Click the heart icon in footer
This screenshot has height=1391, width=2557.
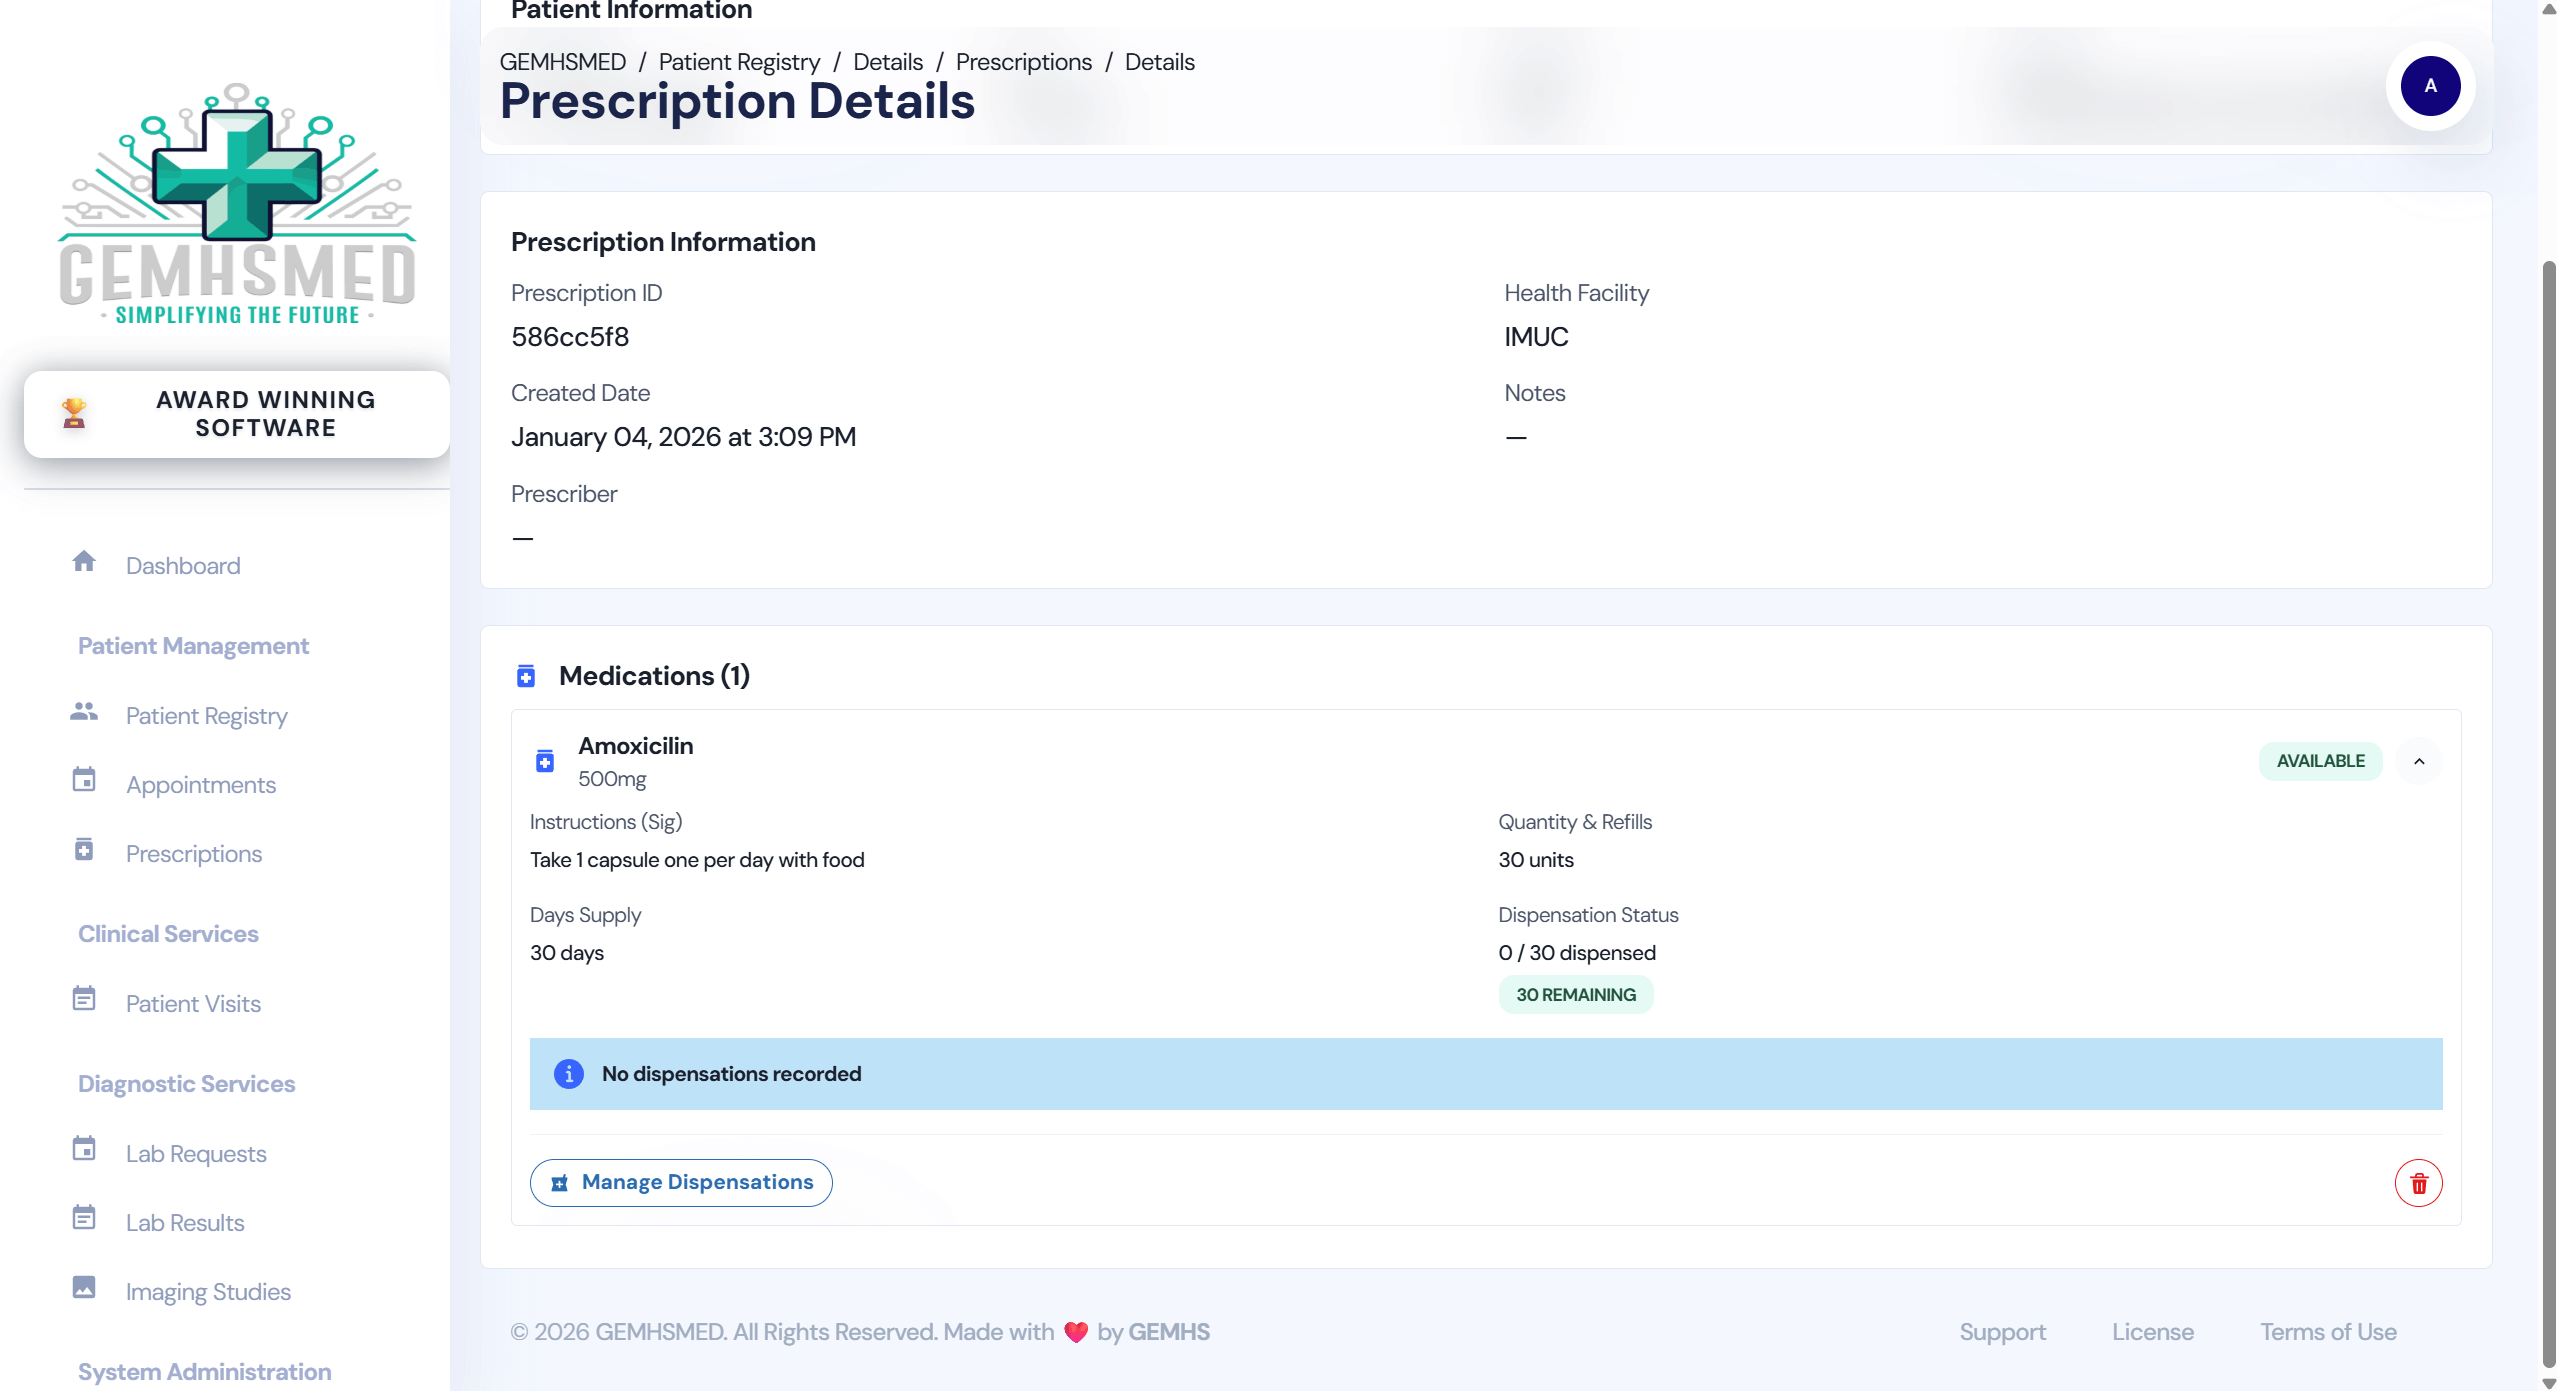pyautogui.click(x=1076, y=1333)
